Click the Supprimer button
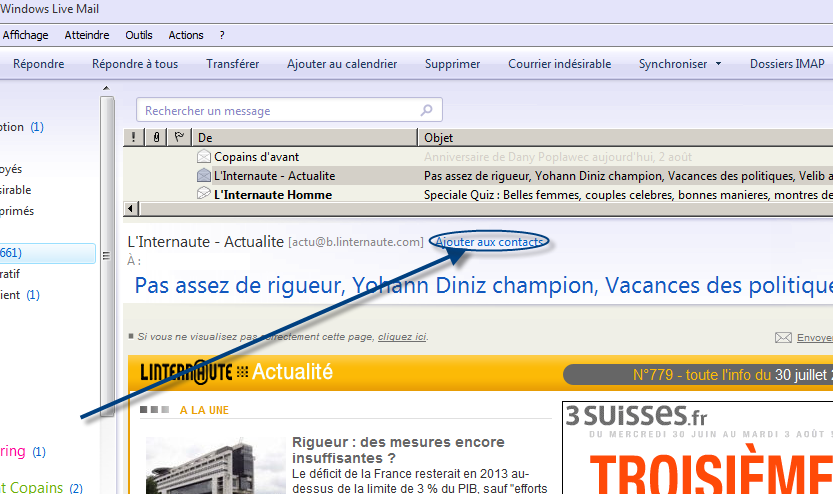Viewport: 833px width, 494px height. coord(452,64)
